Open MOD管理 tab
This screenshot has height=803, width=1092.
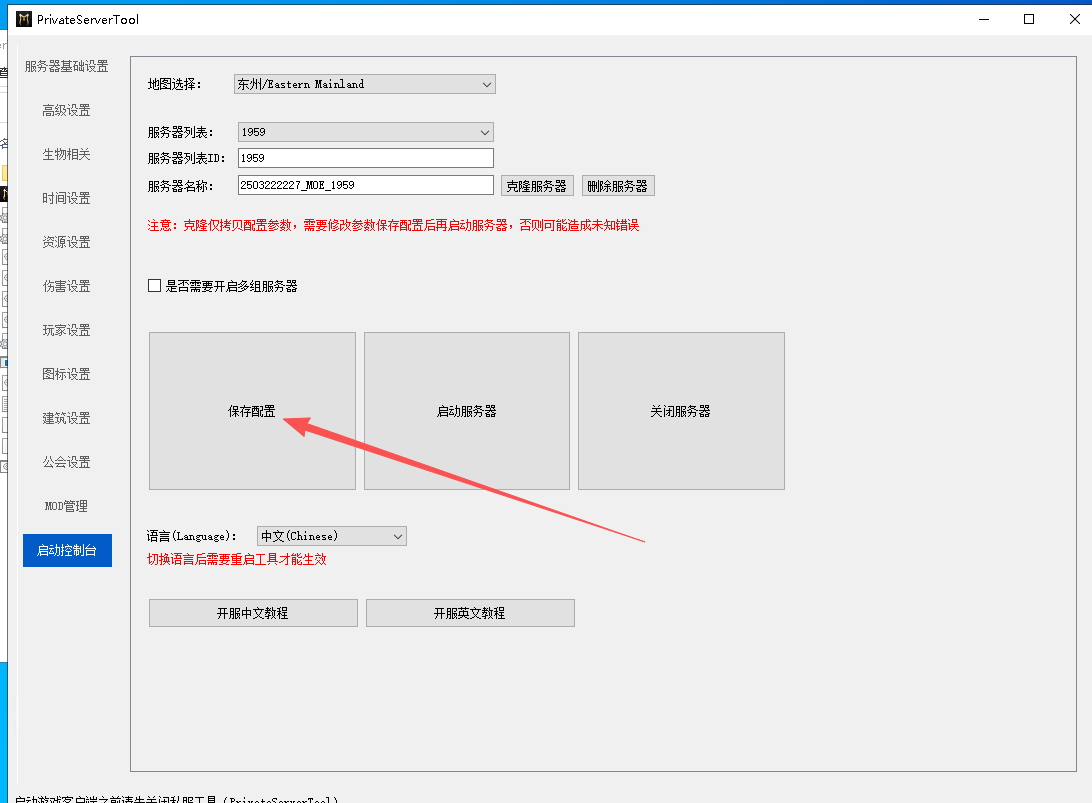coord(67,507)
